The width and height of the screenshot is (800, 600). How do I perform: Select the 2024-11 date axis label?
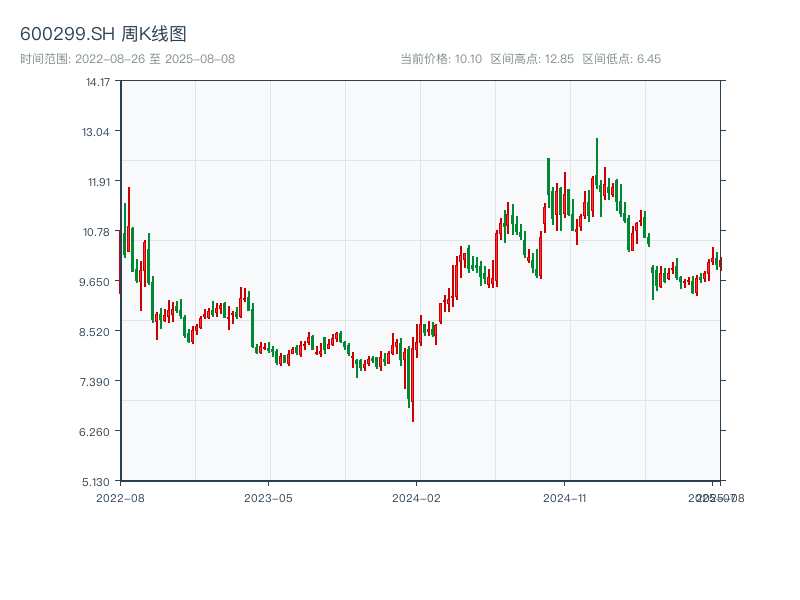[565, 497]
